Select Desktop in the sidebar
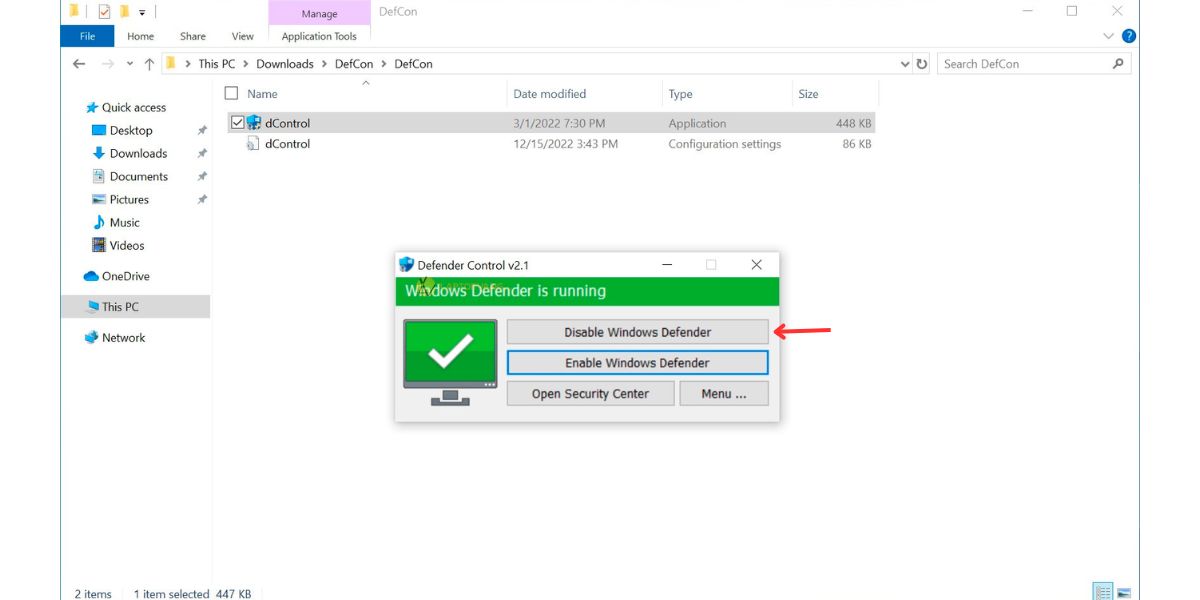This screenshot has width=1200, height=600. (131, 130)
